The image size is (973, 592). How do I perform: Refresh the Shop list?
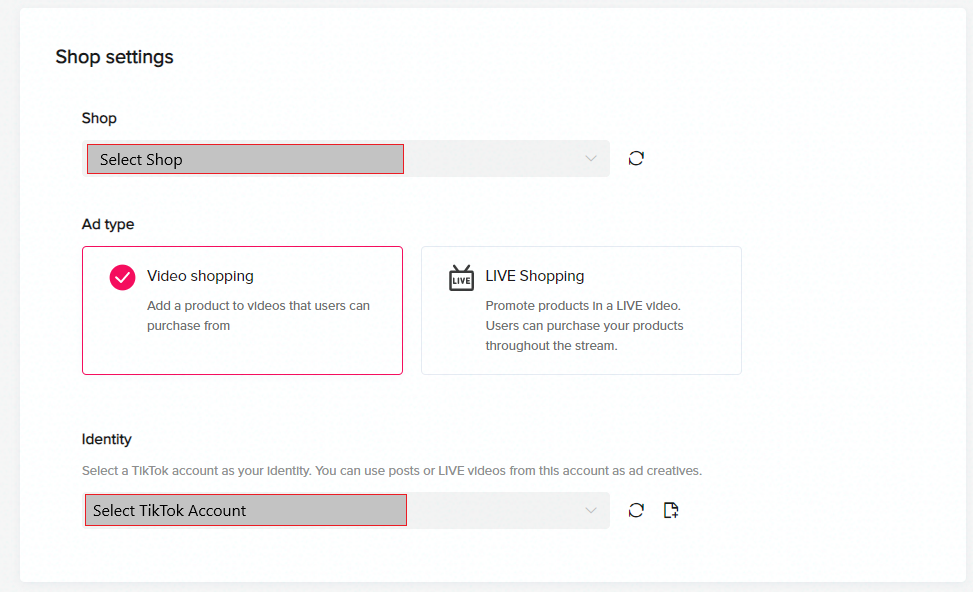(636, 158)
